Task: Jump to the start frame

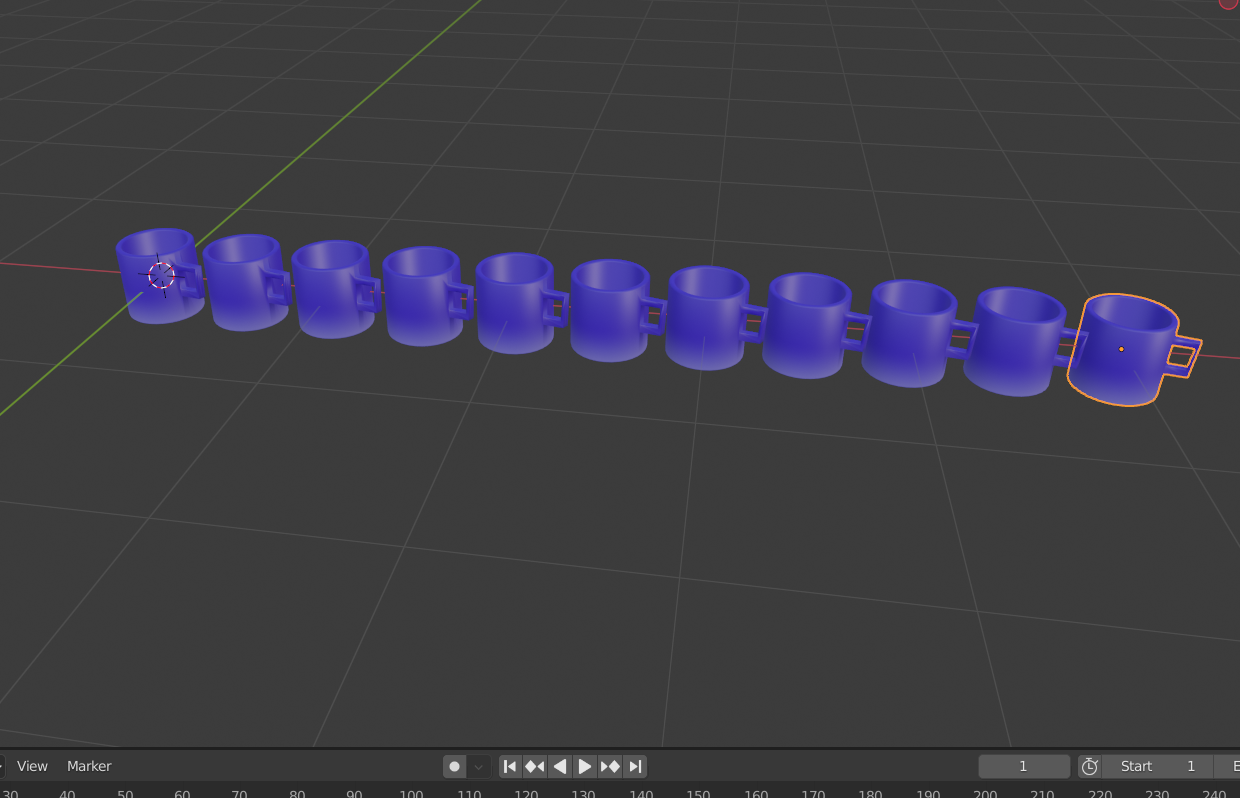Action: click(510, 766)
